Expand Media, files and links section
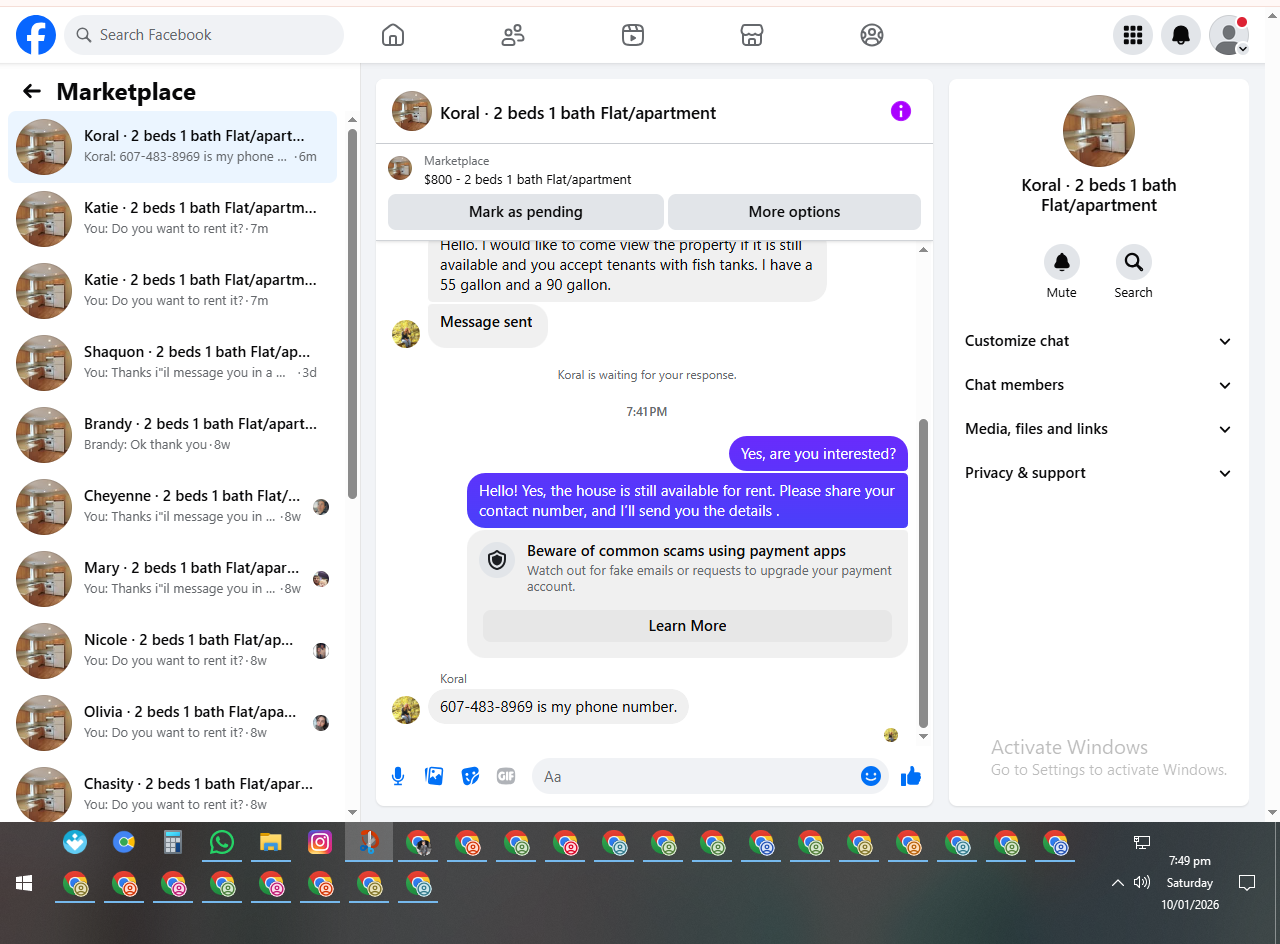The height and width of the screenshot is (944, 1280). [1098, 429]
